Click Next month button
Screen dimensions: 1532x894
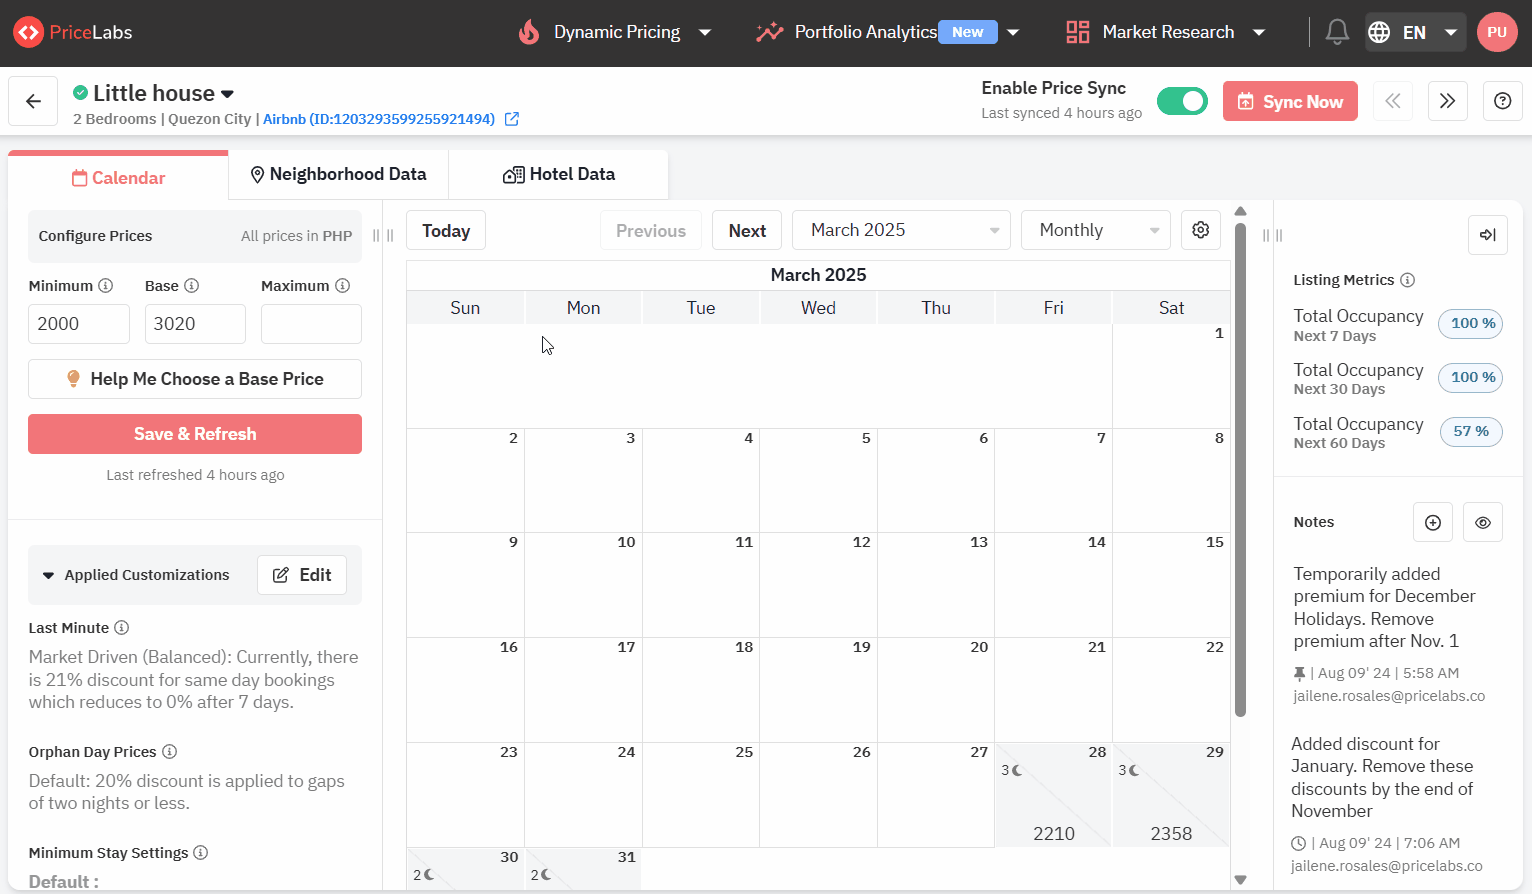(747, 230)
